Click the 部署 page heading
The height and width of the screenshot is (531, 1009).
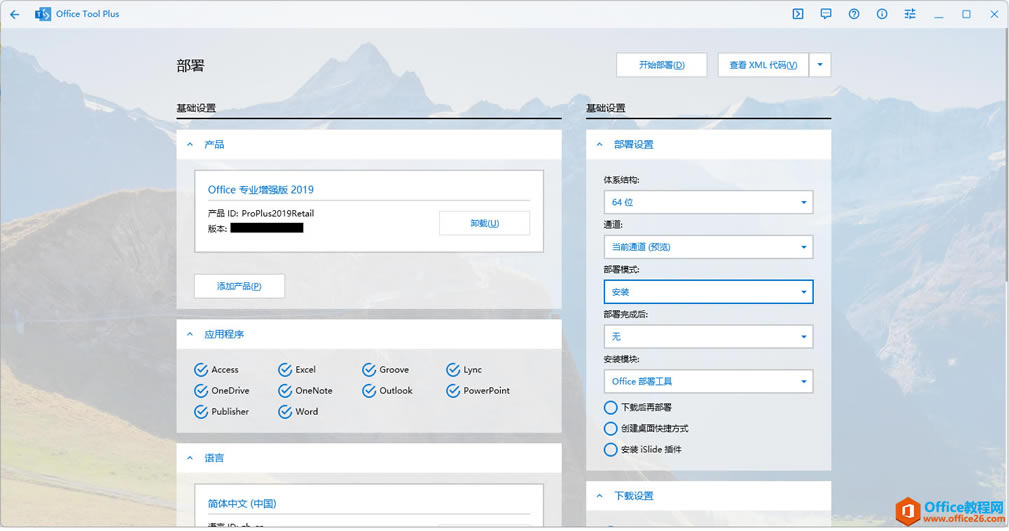pyautogui.click(x=190, y=66)
